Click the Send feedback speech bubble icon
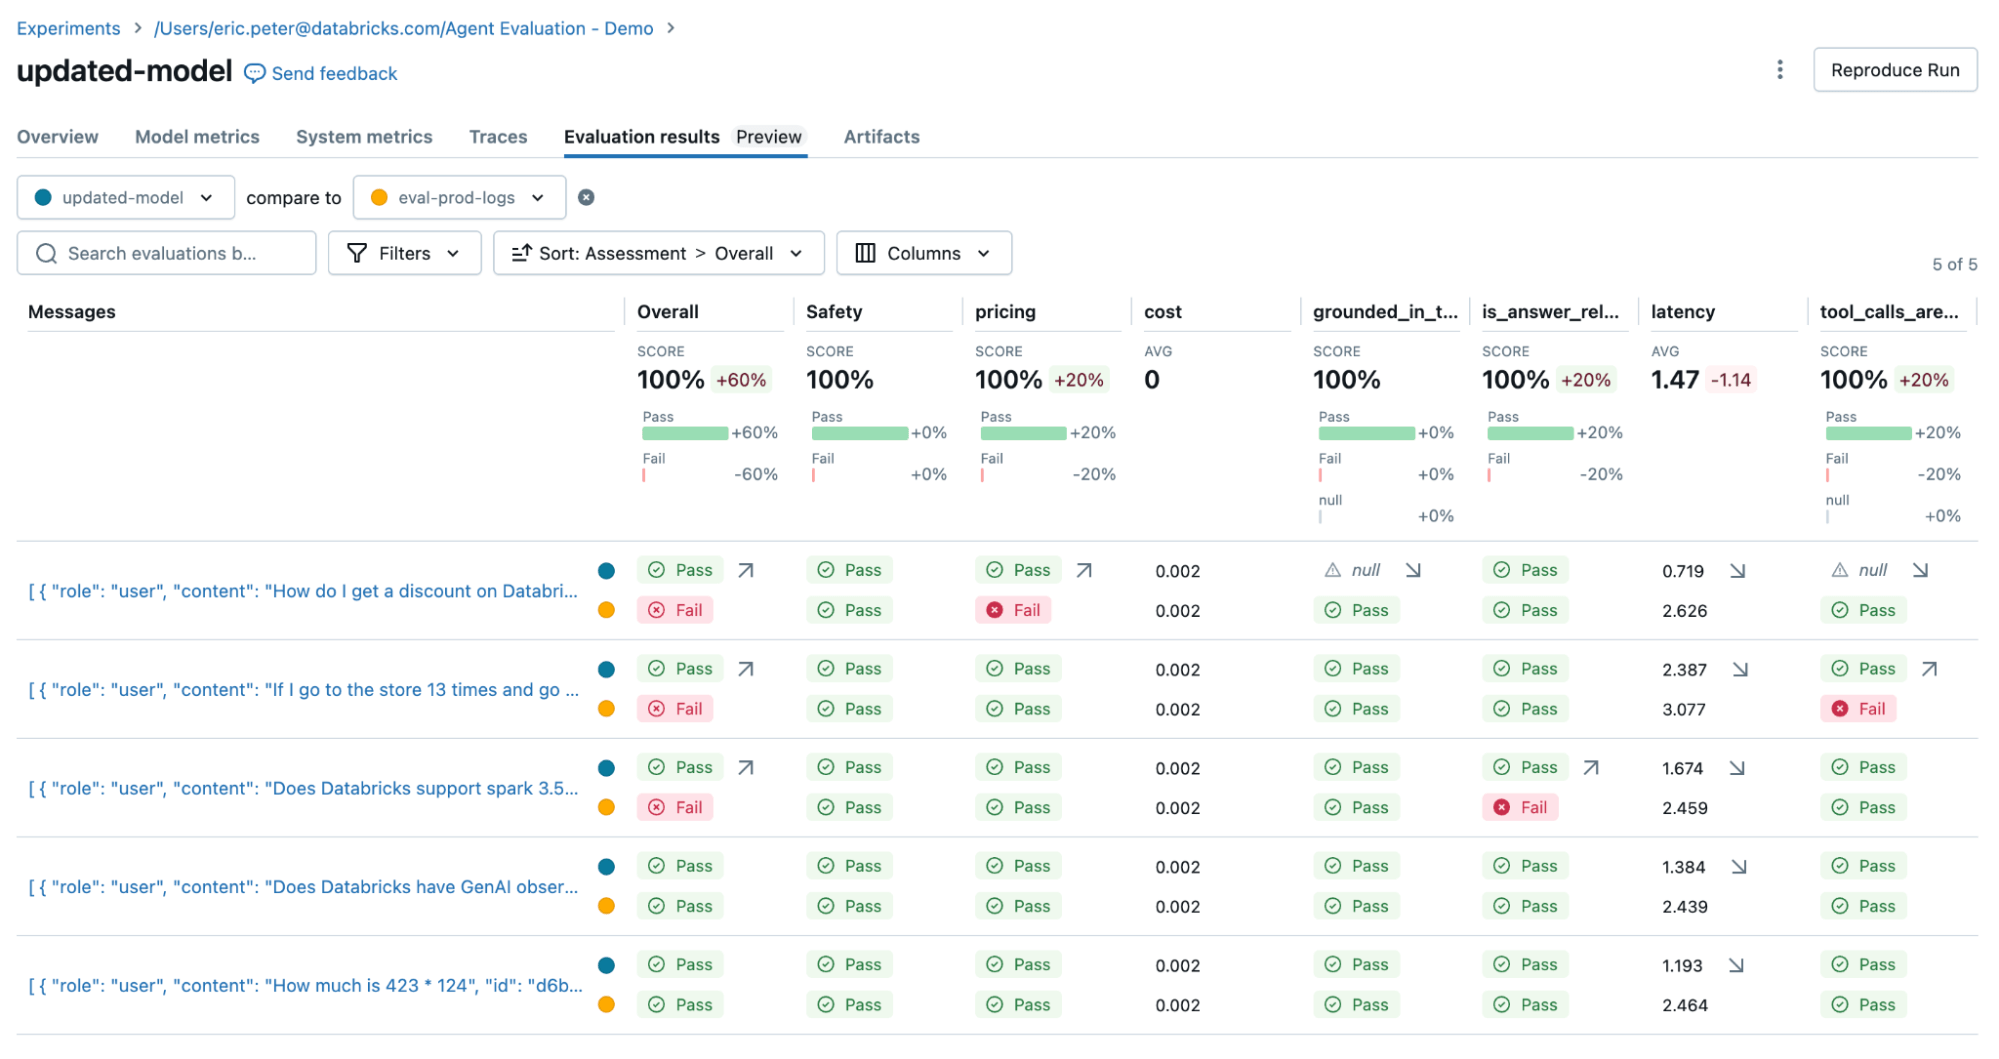 pyautogui.click(x=255, y=74)
